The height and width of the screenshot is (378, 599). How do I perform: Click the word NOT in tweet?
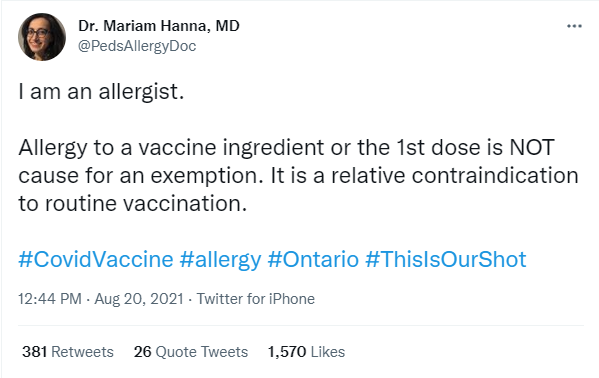click(x=532, y=148)
